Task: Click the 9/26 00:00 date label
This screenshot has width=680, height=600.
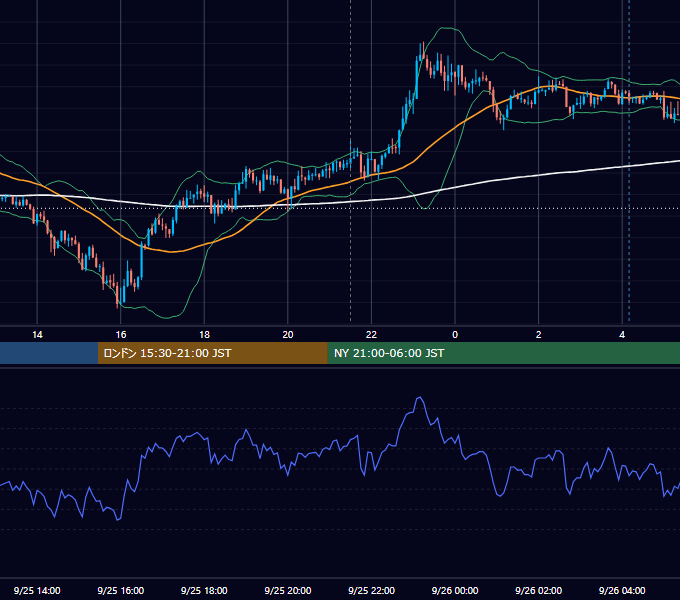Action: coord(455,590)
